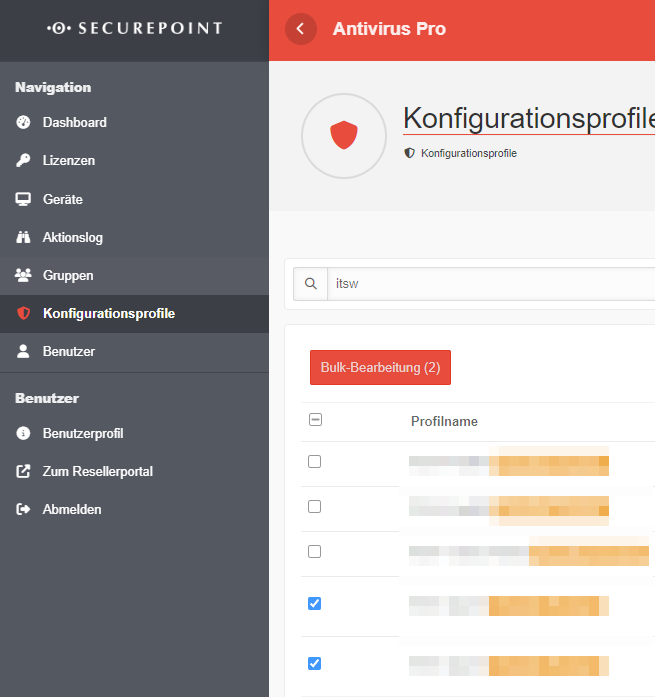Go back using the round arrow button
Image resolution: width=655 pixels, height=697 pixels.
tap(301, 29)
